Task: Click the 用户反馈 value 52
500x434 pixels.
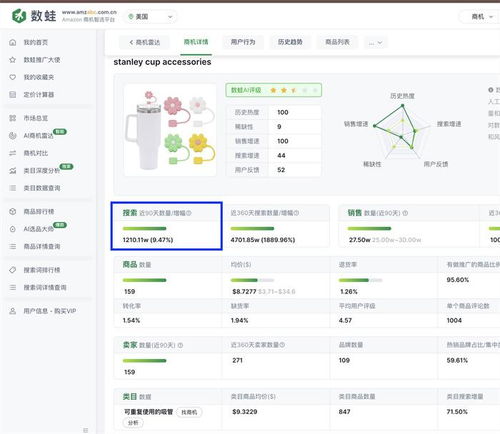Action: (281, 170)
